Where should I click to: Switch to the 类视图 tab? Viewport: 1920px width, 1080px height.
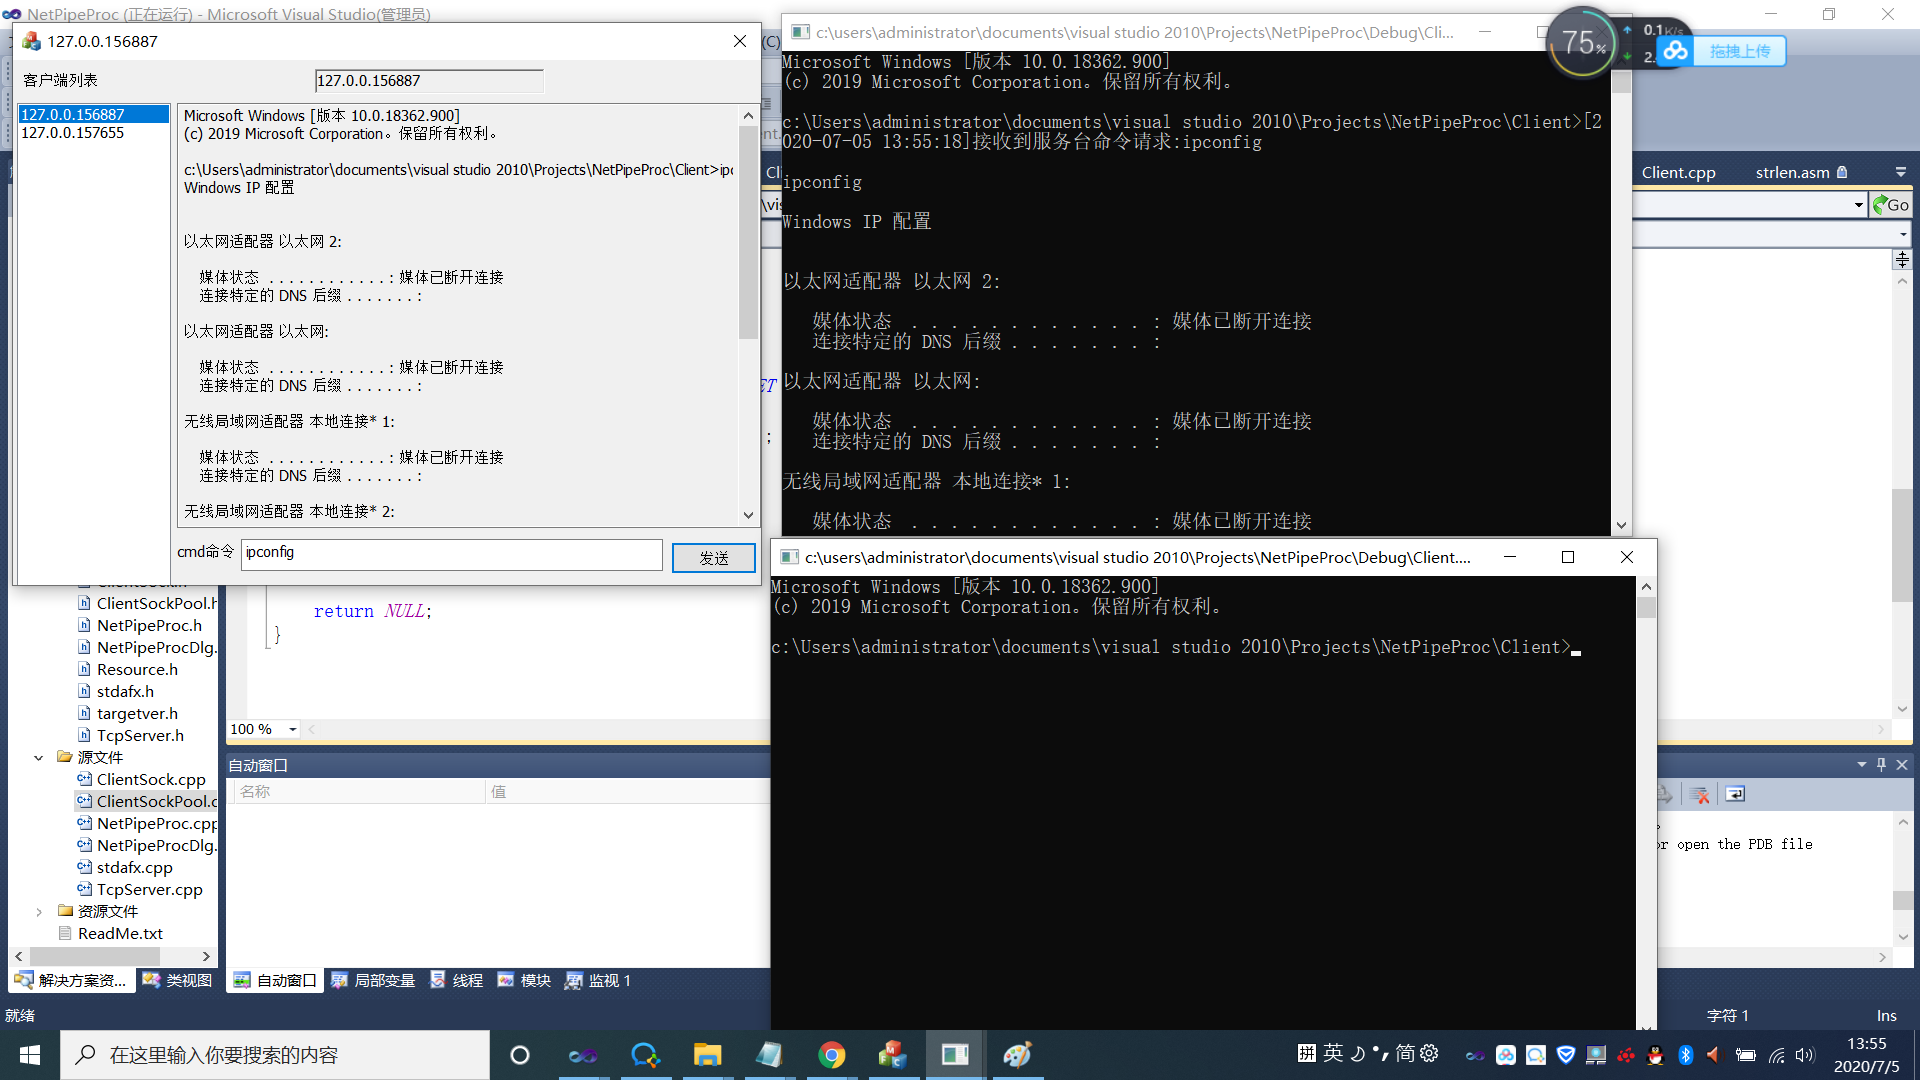(178, 981)
